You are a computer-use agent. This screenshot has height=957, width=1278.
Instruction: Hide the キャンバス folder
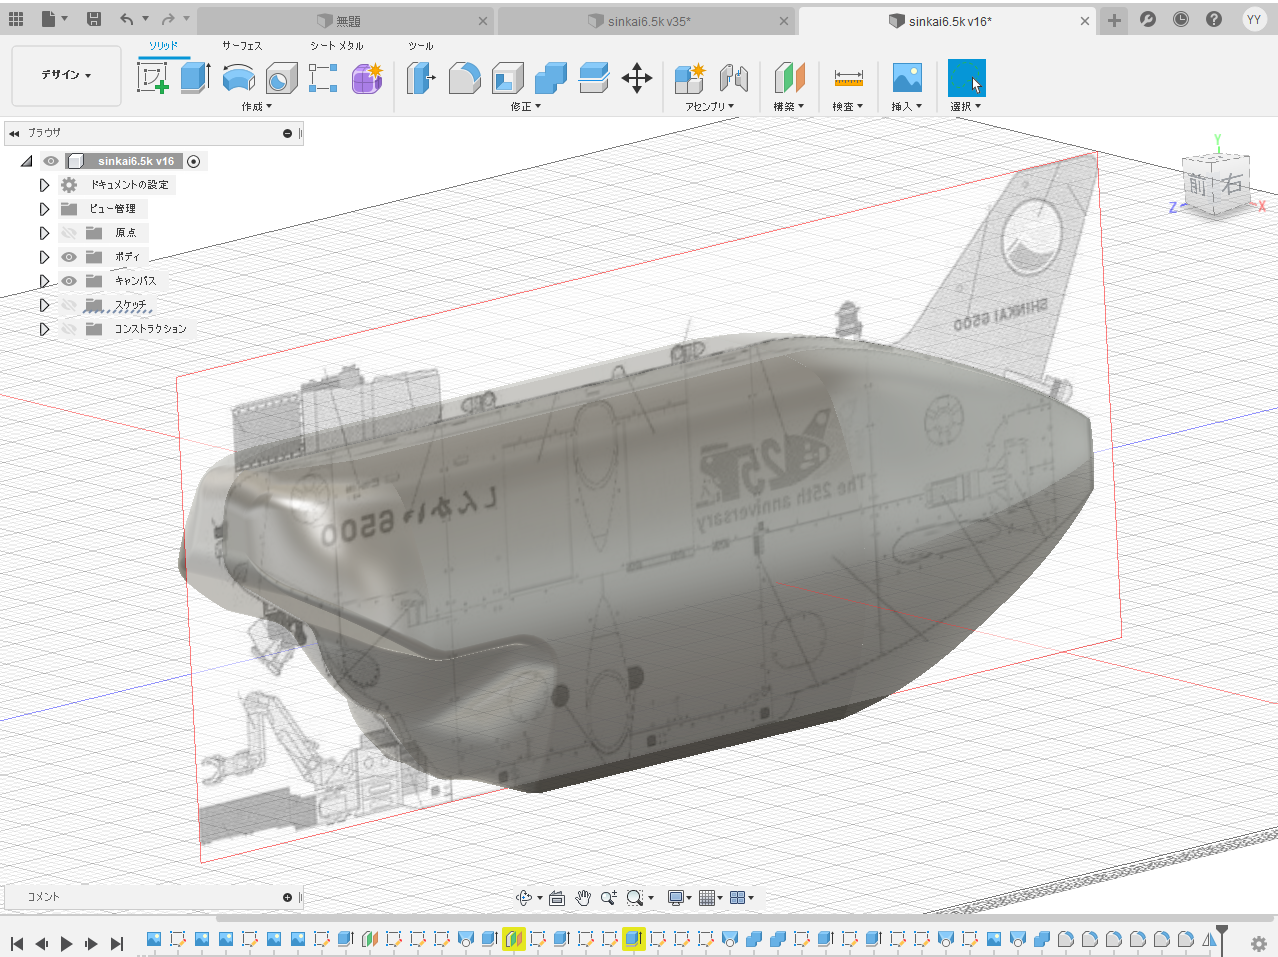point(69,281)
